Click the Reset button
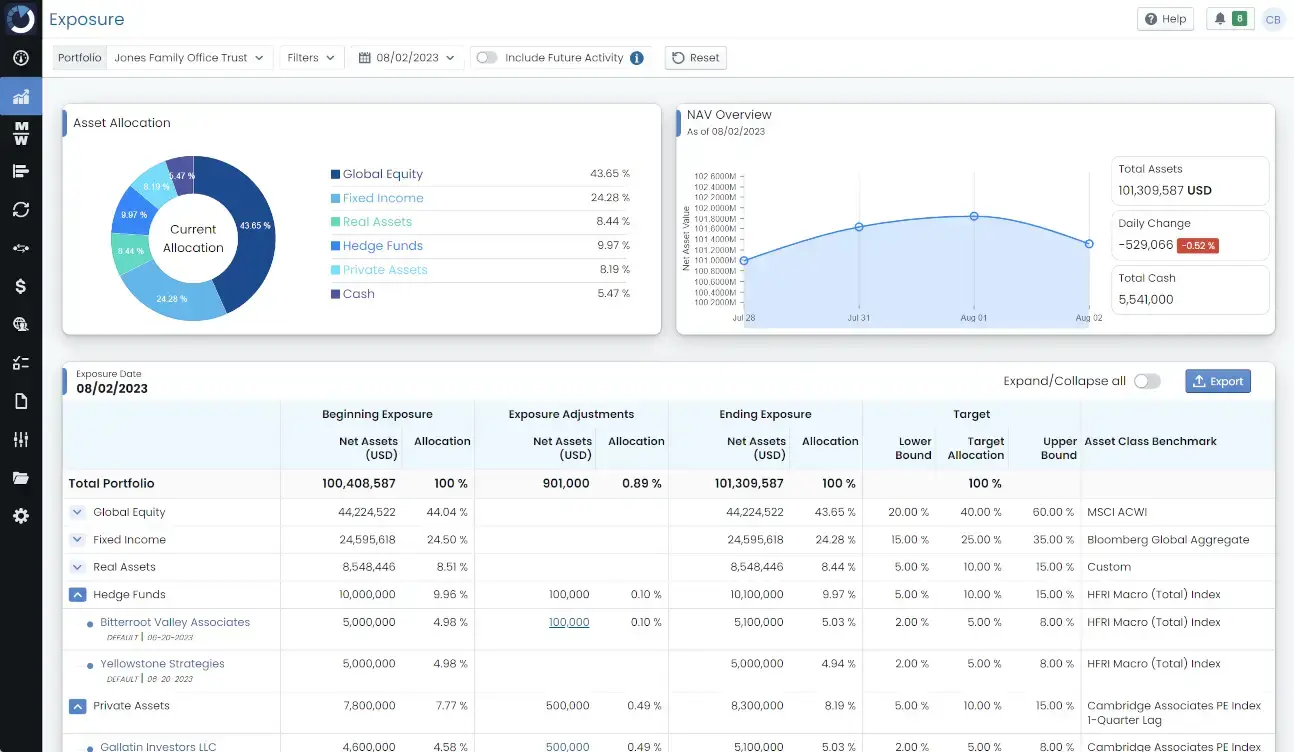Screen dimensions: 1294x752 click(695, 58)
